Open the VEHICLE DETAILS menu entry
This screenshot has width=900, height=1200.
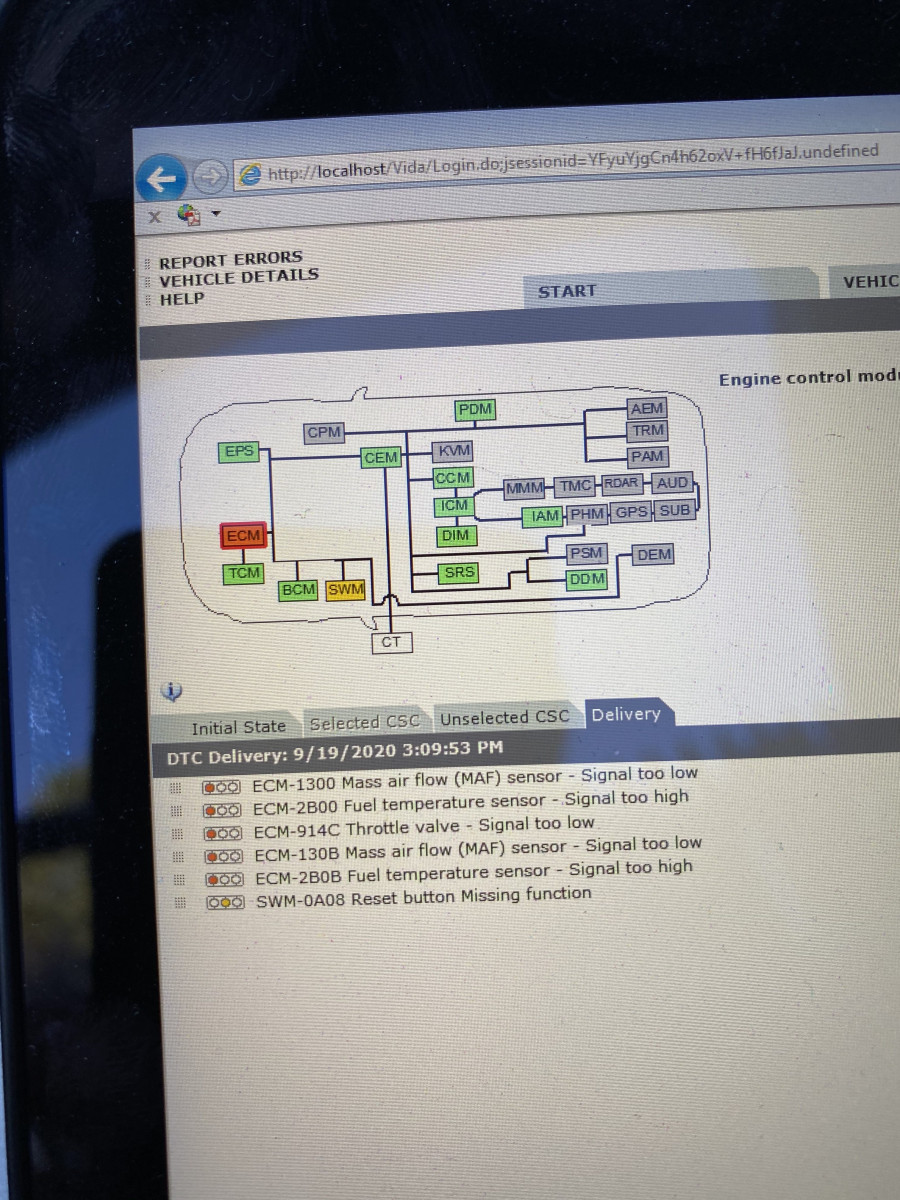click(236, 278)
